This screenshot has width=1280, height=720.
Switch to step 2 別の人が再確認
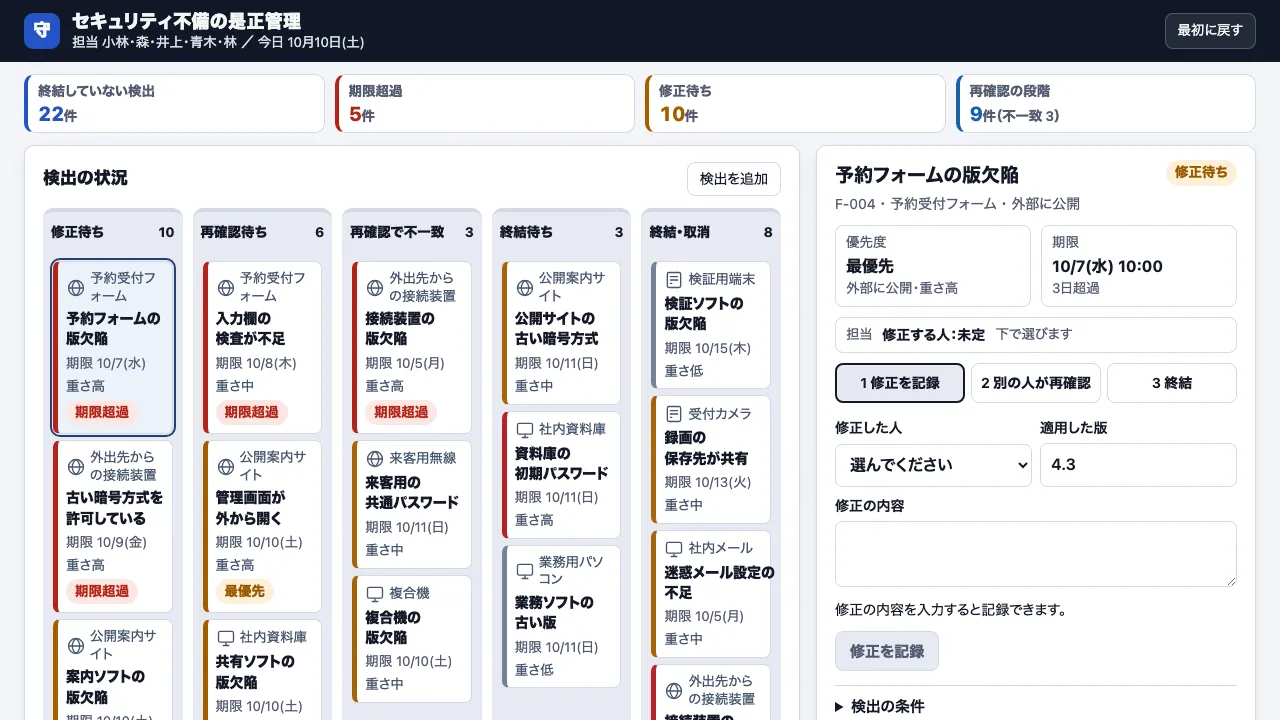[1036, 383]
